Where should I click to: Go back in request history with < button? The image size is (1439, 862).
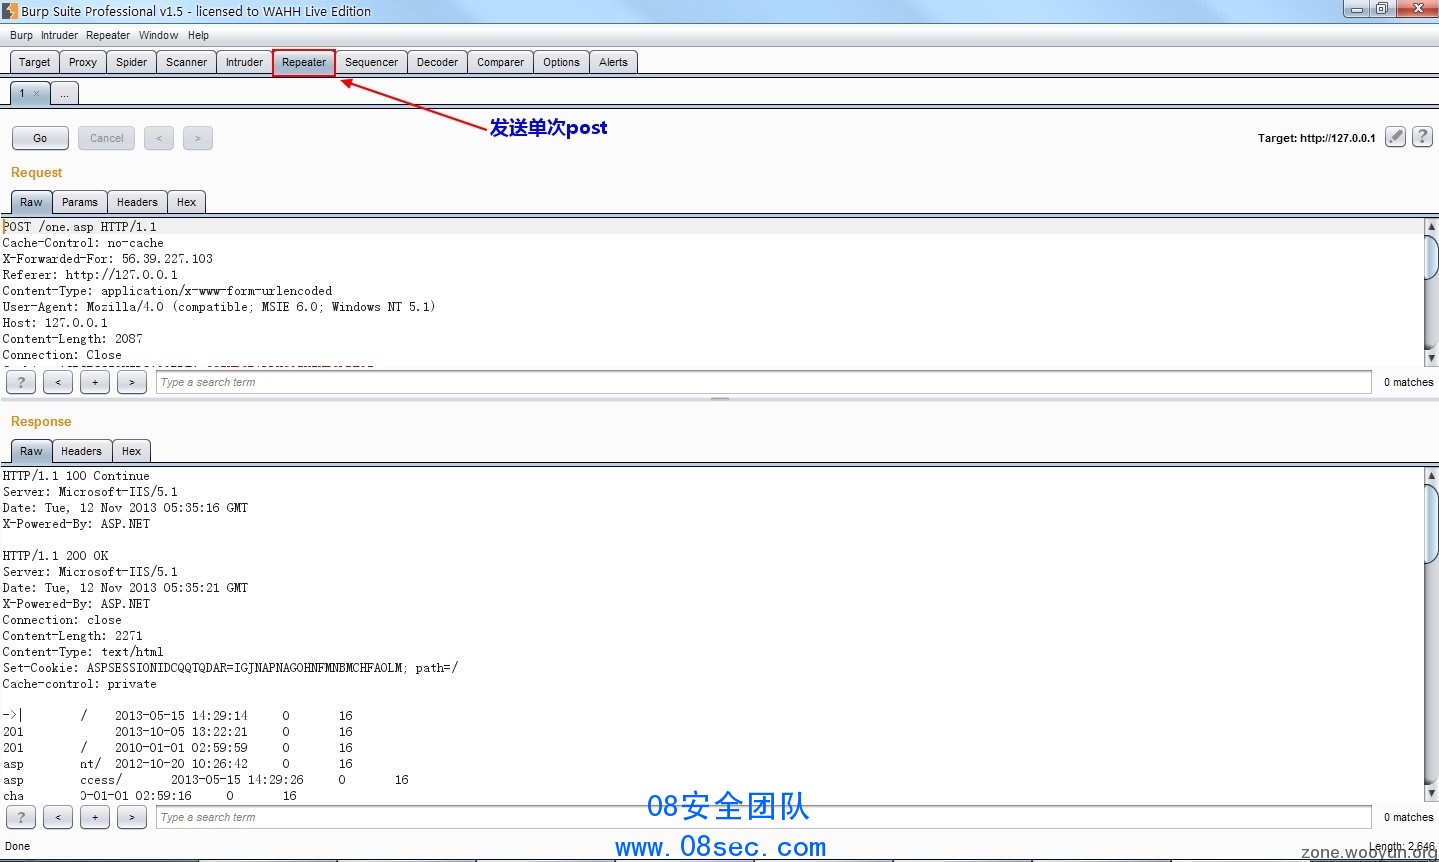(x=159, y=138)
